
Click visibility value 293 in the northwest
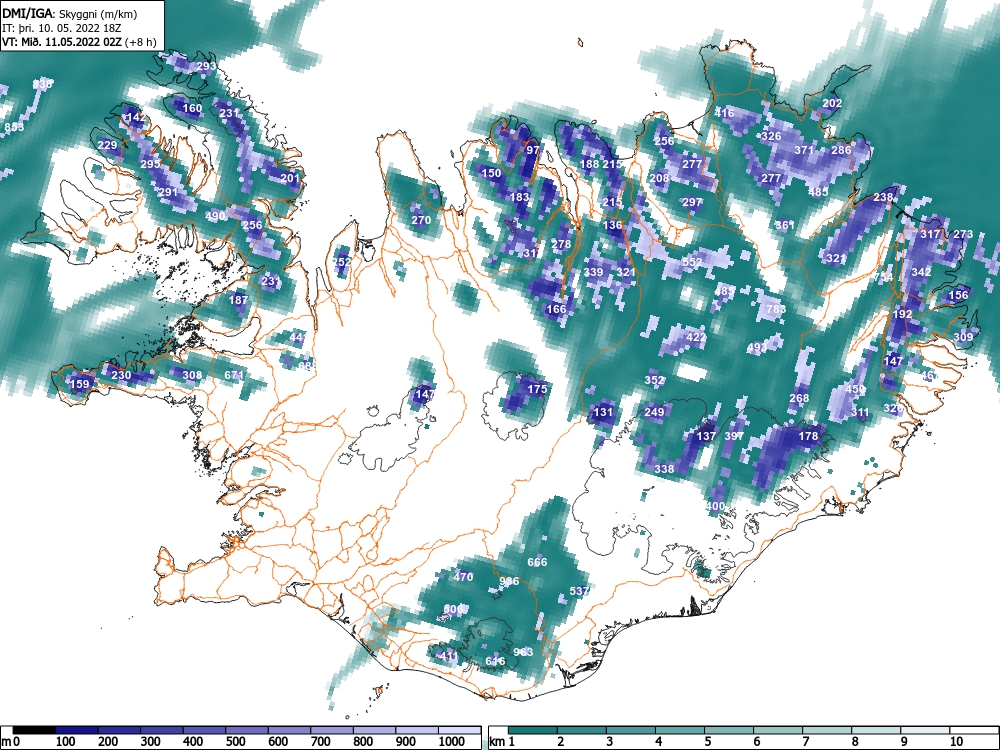[x=206, y=66]
